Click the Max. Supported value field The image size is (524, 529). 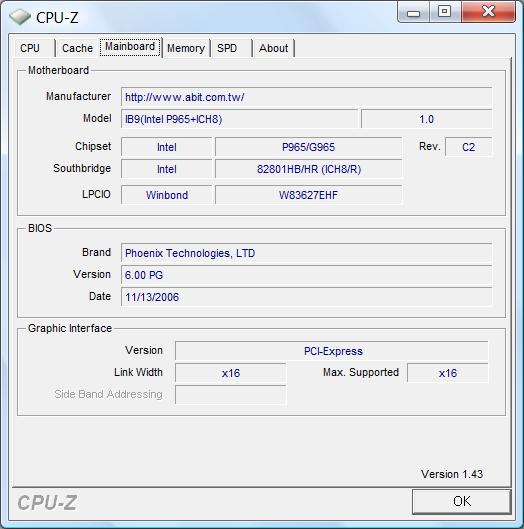coord(448,373)
